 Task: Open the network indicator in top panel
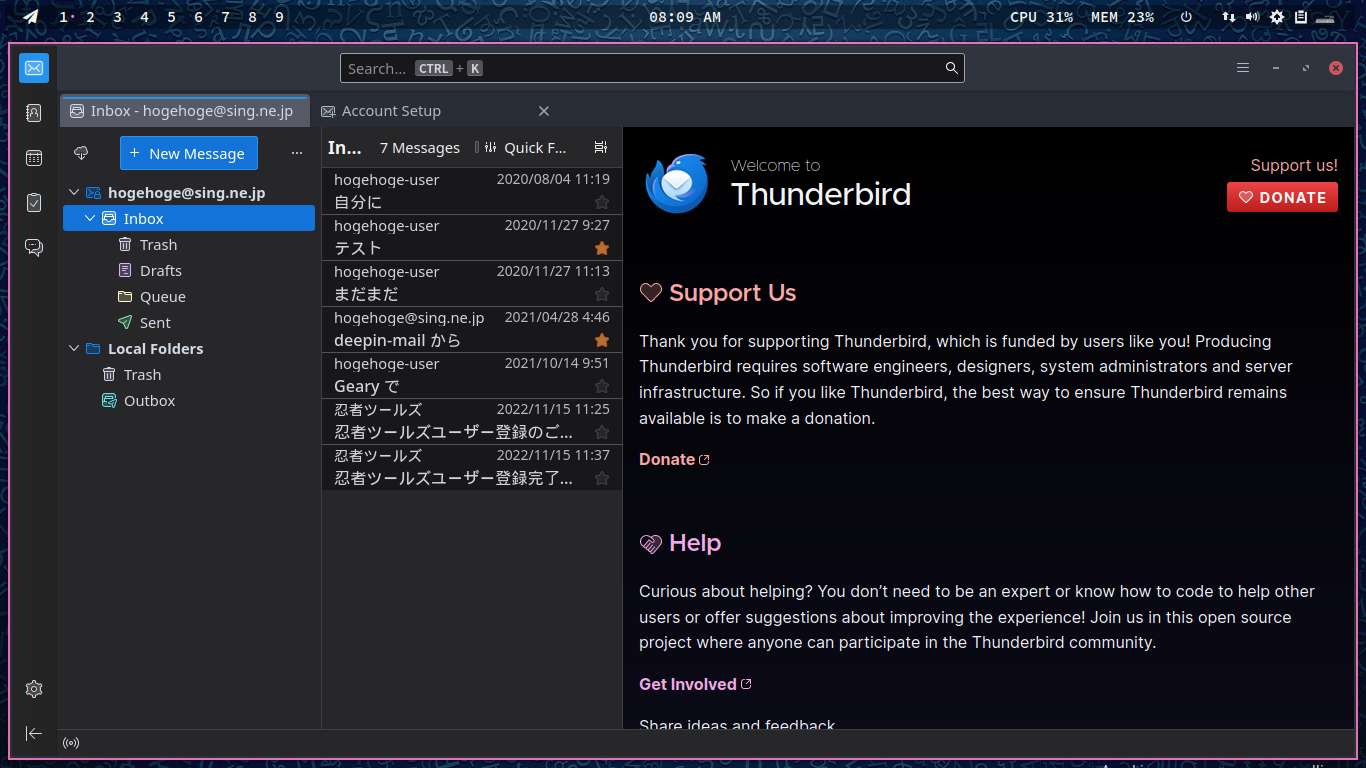tap(1229, 17)
